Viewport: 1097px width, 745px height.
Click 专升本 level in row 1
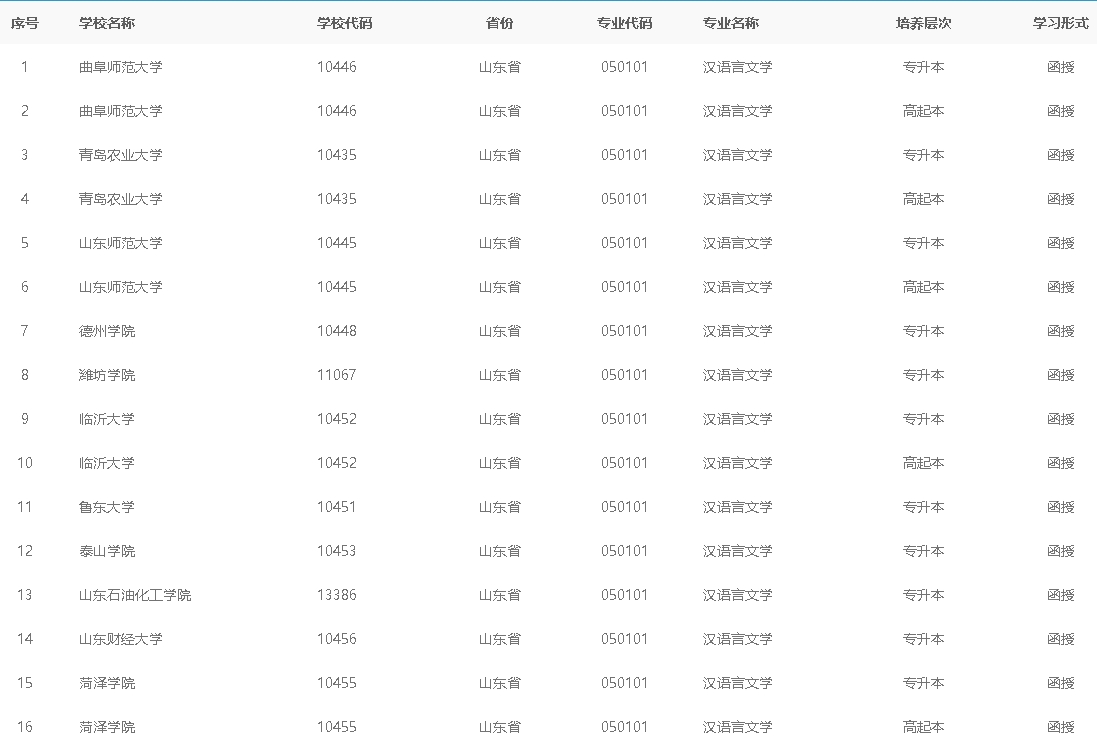pos(923,67)
